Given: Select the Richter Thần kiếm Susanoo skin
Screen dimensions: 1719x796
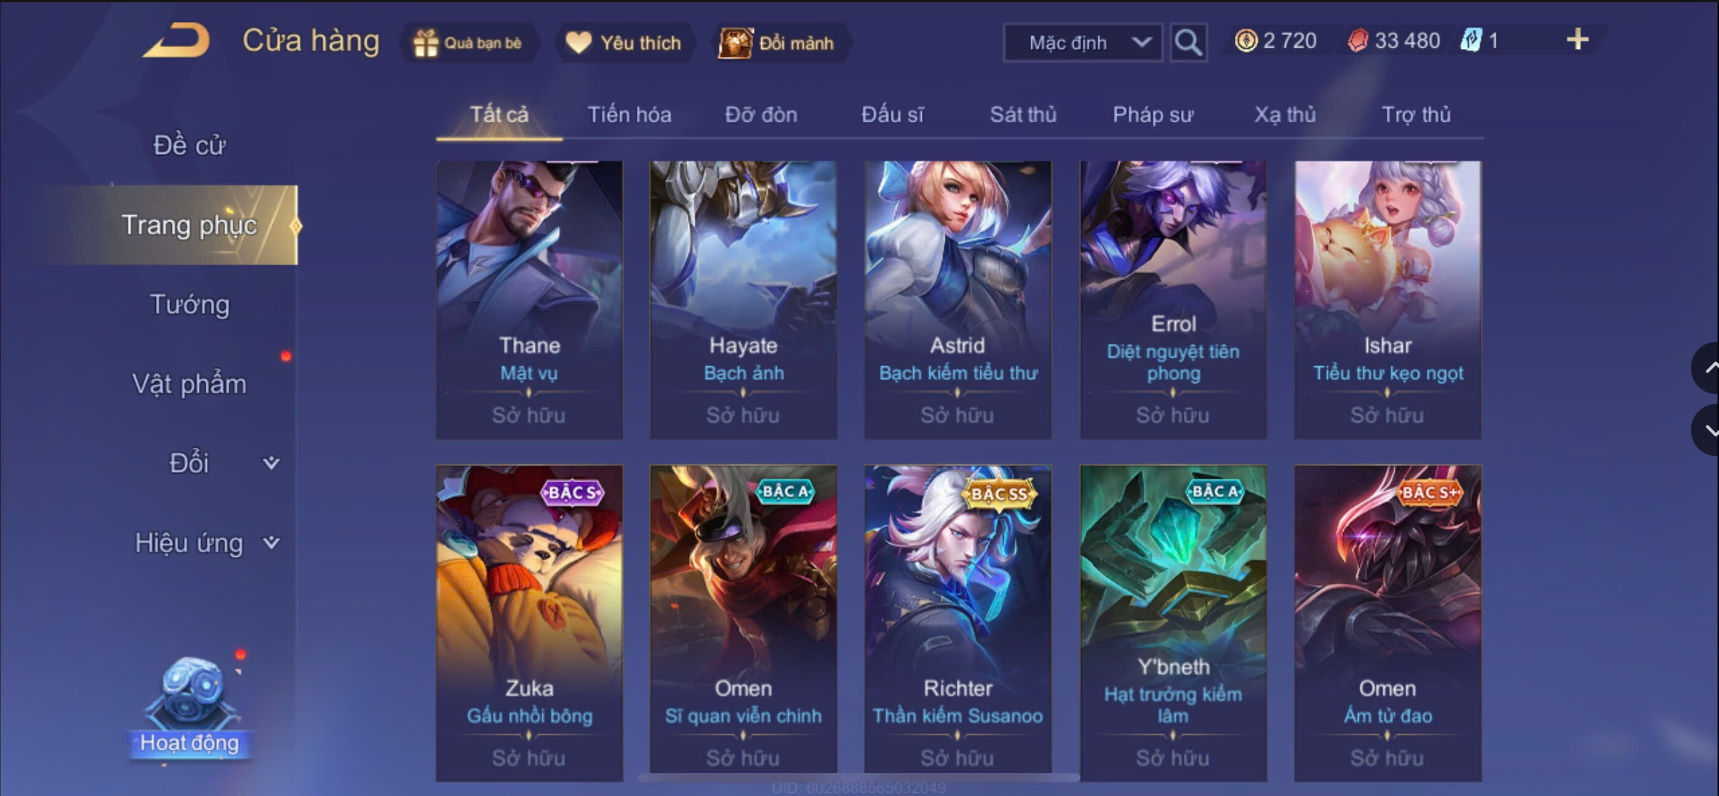Looking at the screenshot, I should pos(958,623).
